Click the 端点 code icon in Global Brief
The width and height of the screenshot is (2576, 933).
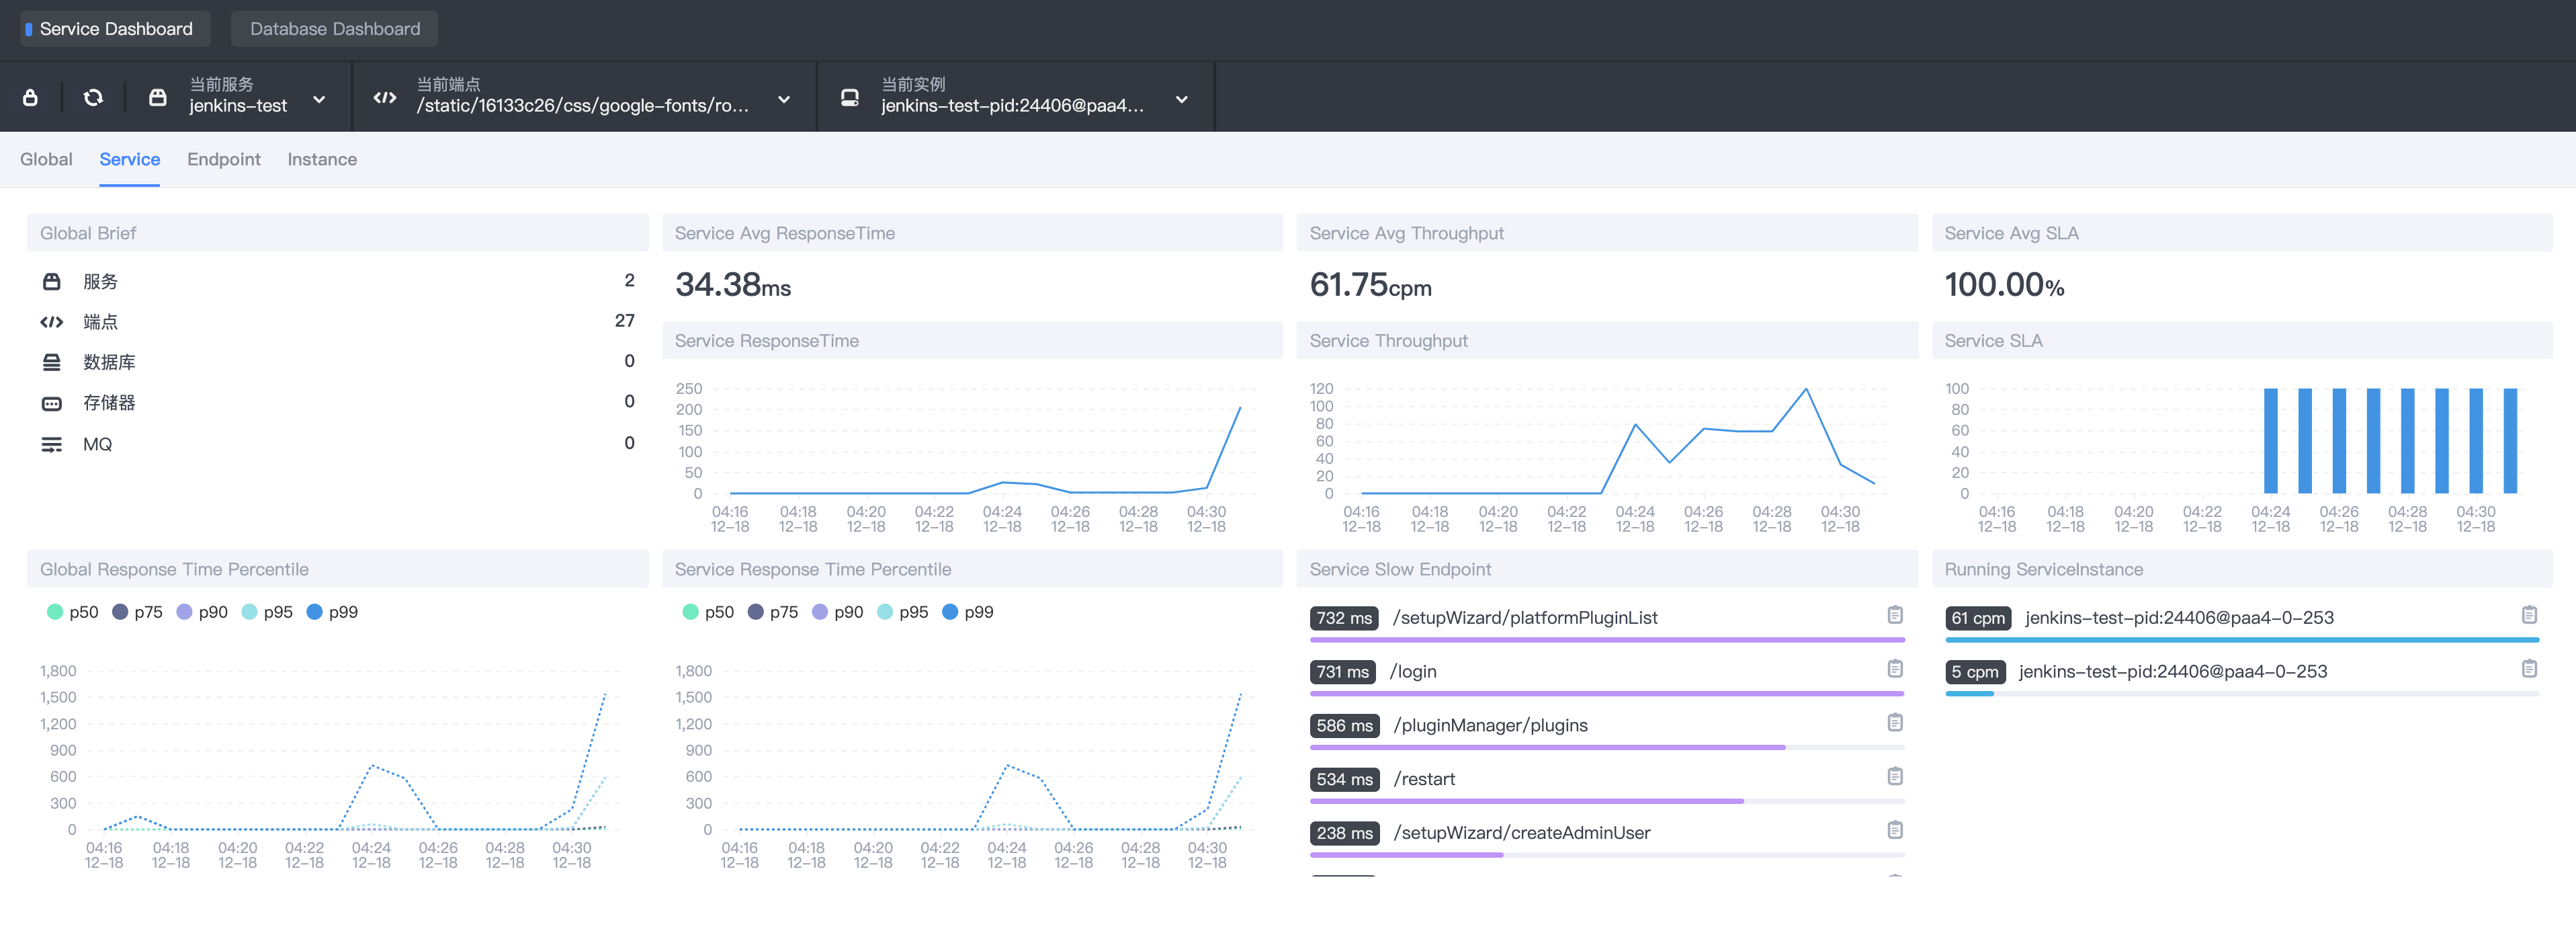tap(51, 322)
